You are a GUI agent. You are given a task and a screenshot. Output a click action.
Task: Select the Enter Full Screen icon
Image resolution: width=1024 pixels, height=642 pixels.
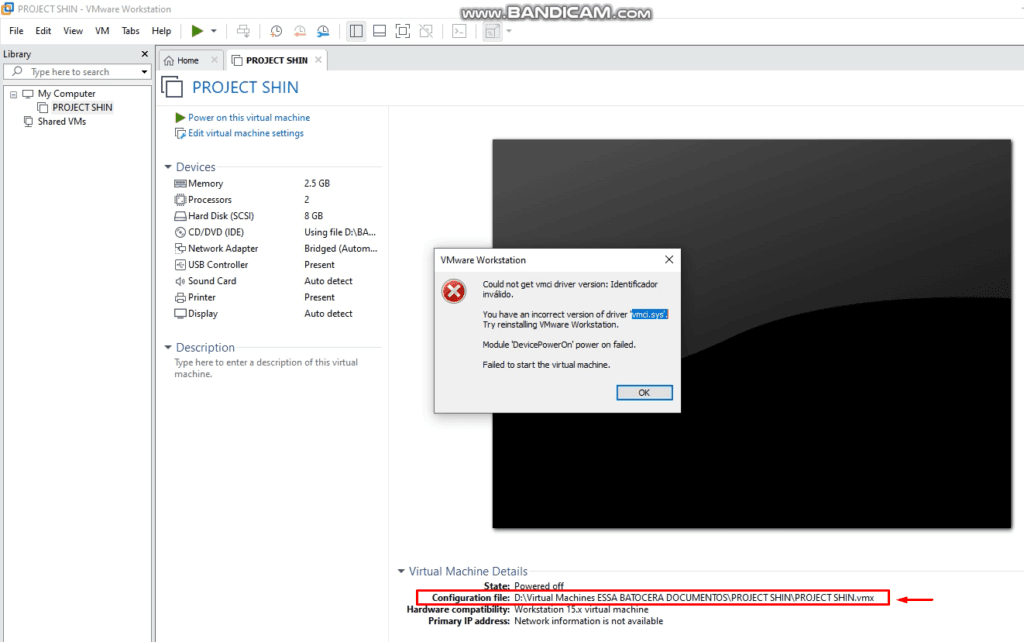[x=403, y=31]
